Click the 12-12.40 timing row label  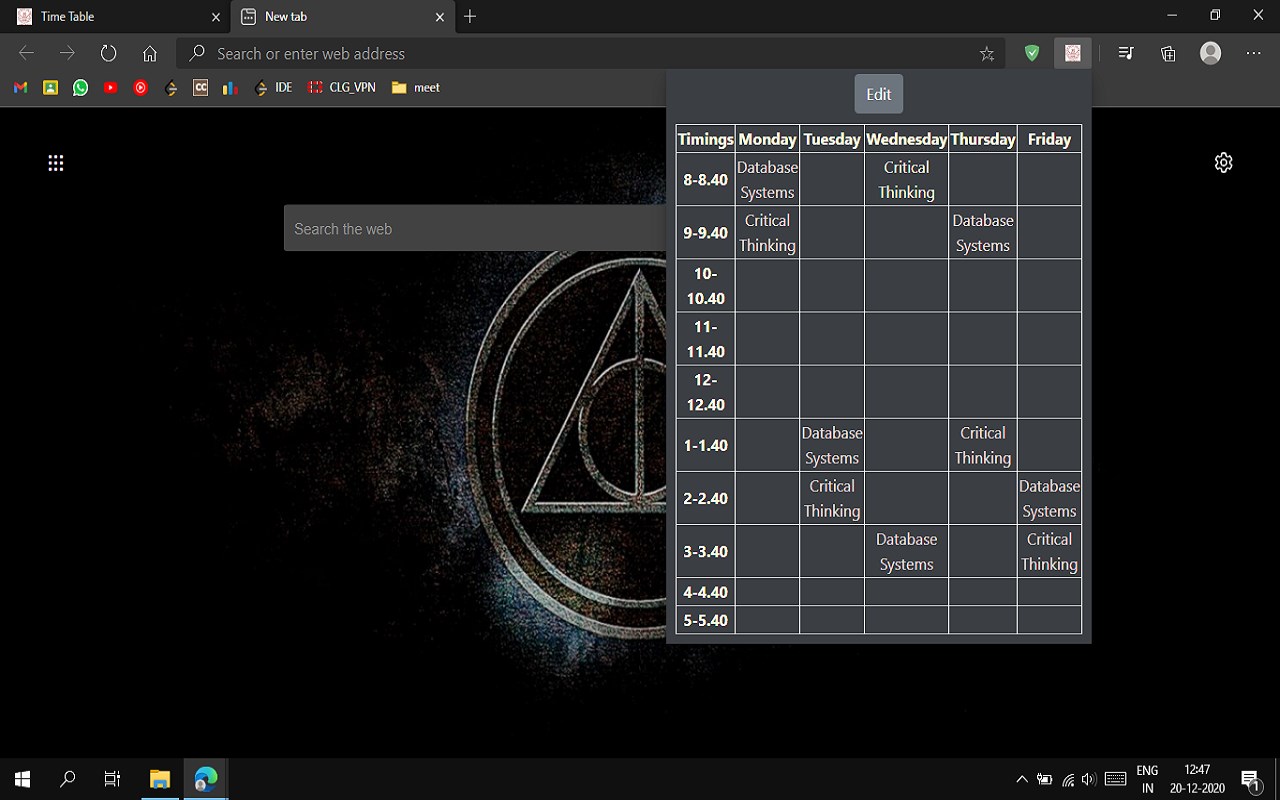(706, 392)
